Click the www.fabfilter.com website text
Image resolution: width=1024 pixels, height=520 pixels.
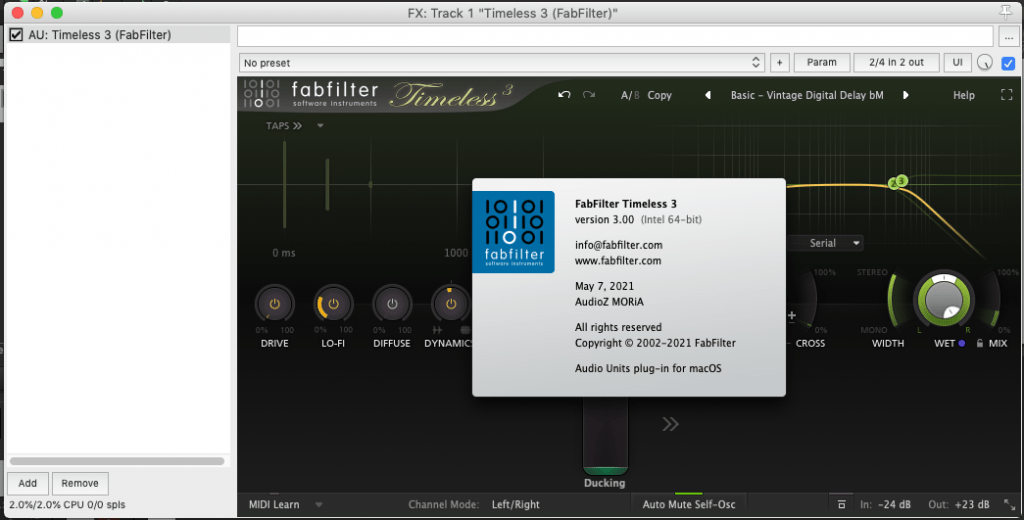[x=618, y=261]
